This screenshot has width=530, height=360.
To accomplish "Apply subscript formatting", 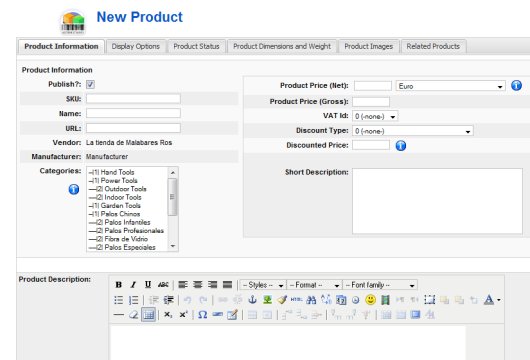I will click(168, 315).
